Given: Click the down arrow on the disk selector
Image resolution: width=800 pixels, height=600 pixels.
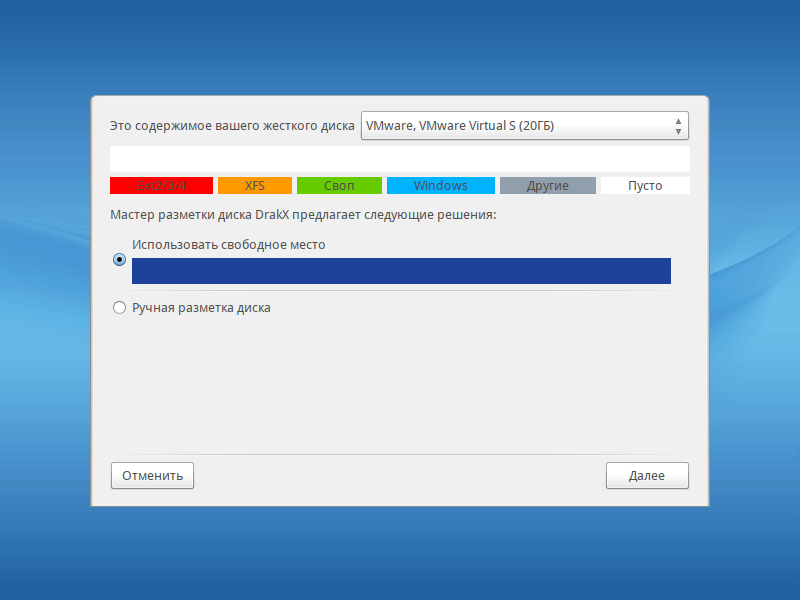Looking at the screenshot, I should pos(678,131).
